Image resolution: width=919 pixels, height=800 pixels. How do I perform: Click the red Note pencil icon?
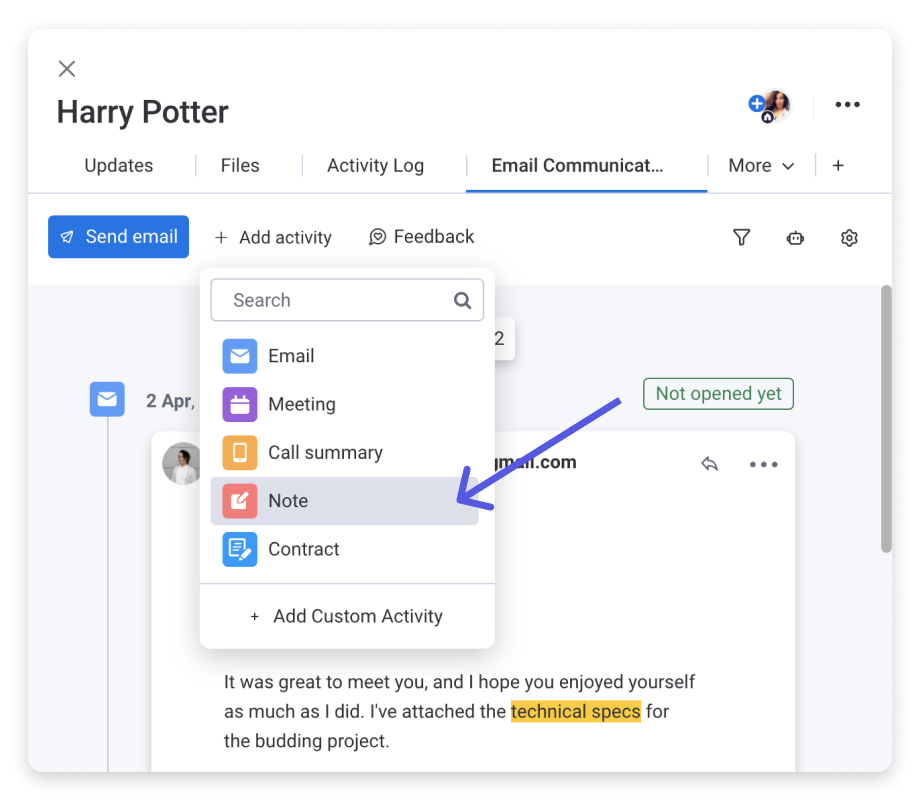[x=240, y=501]
